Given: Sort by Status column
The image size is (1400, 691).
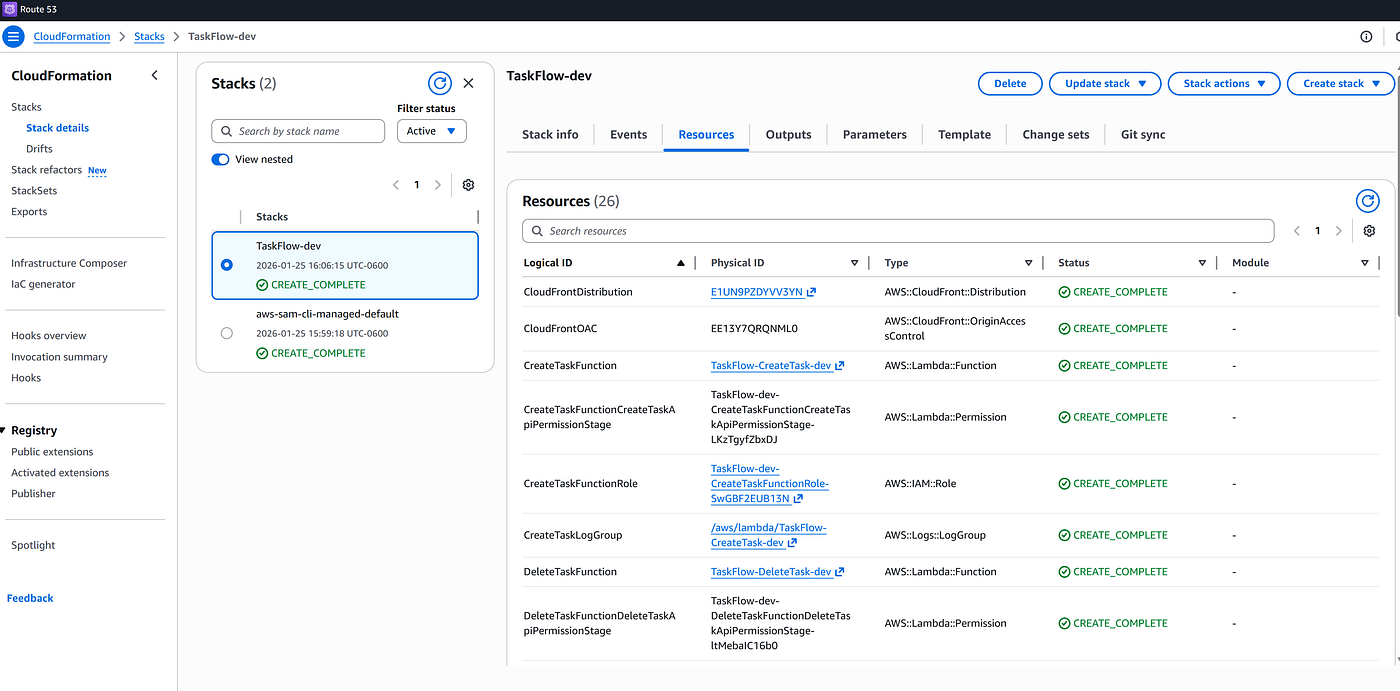Looking at the screenshot, I should (x=1203, y=263).
